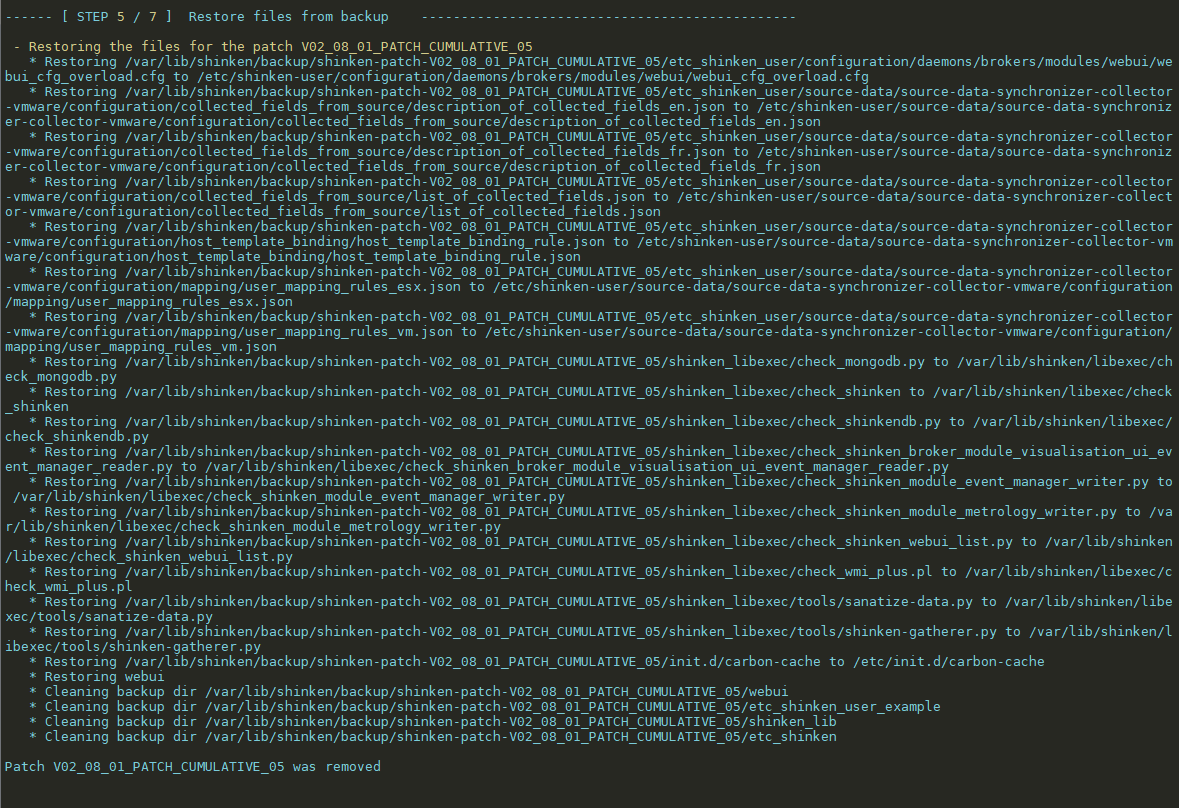This screenshot has height=808, width=1179.
Task: Click the wrapped 'ck_mongodb.py' text
Action: [61, 377]
